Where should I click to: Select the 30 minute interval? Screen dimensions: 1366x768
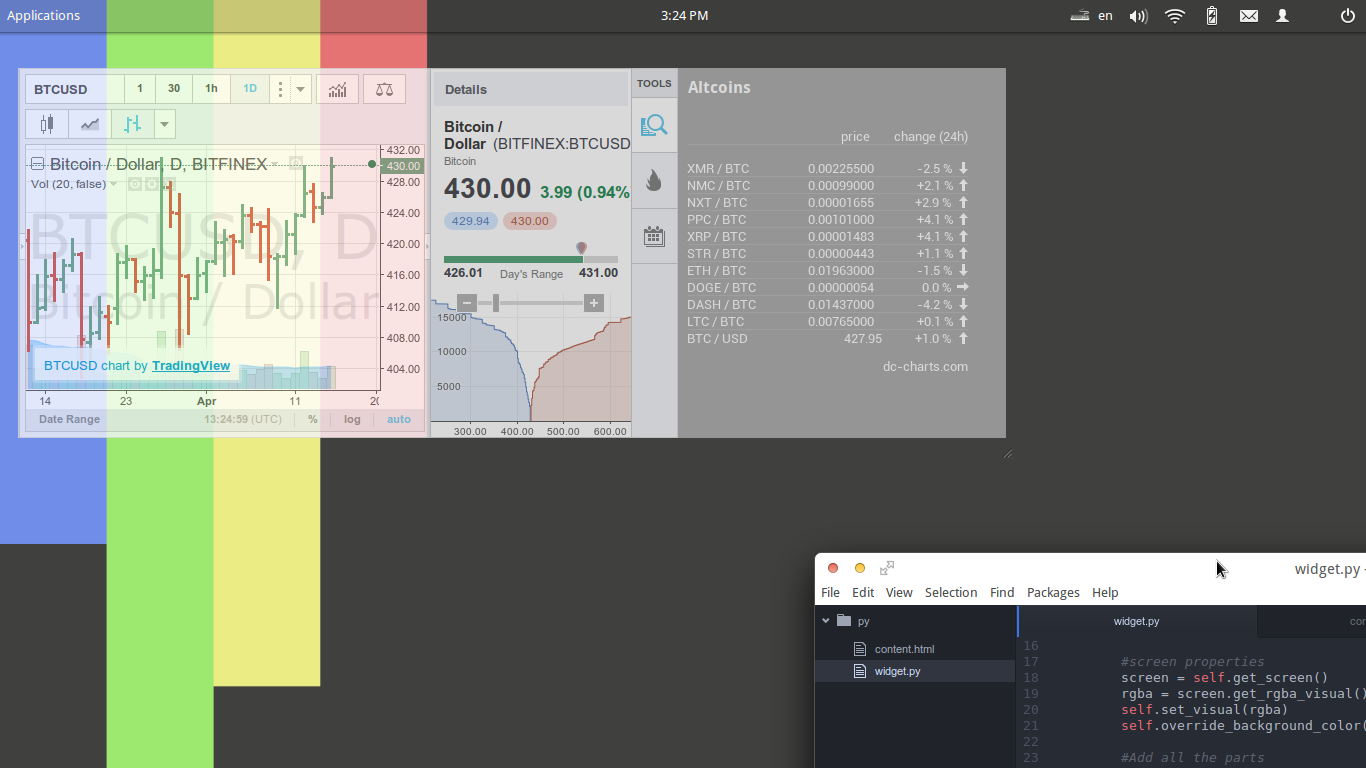(x=174, y=89)
